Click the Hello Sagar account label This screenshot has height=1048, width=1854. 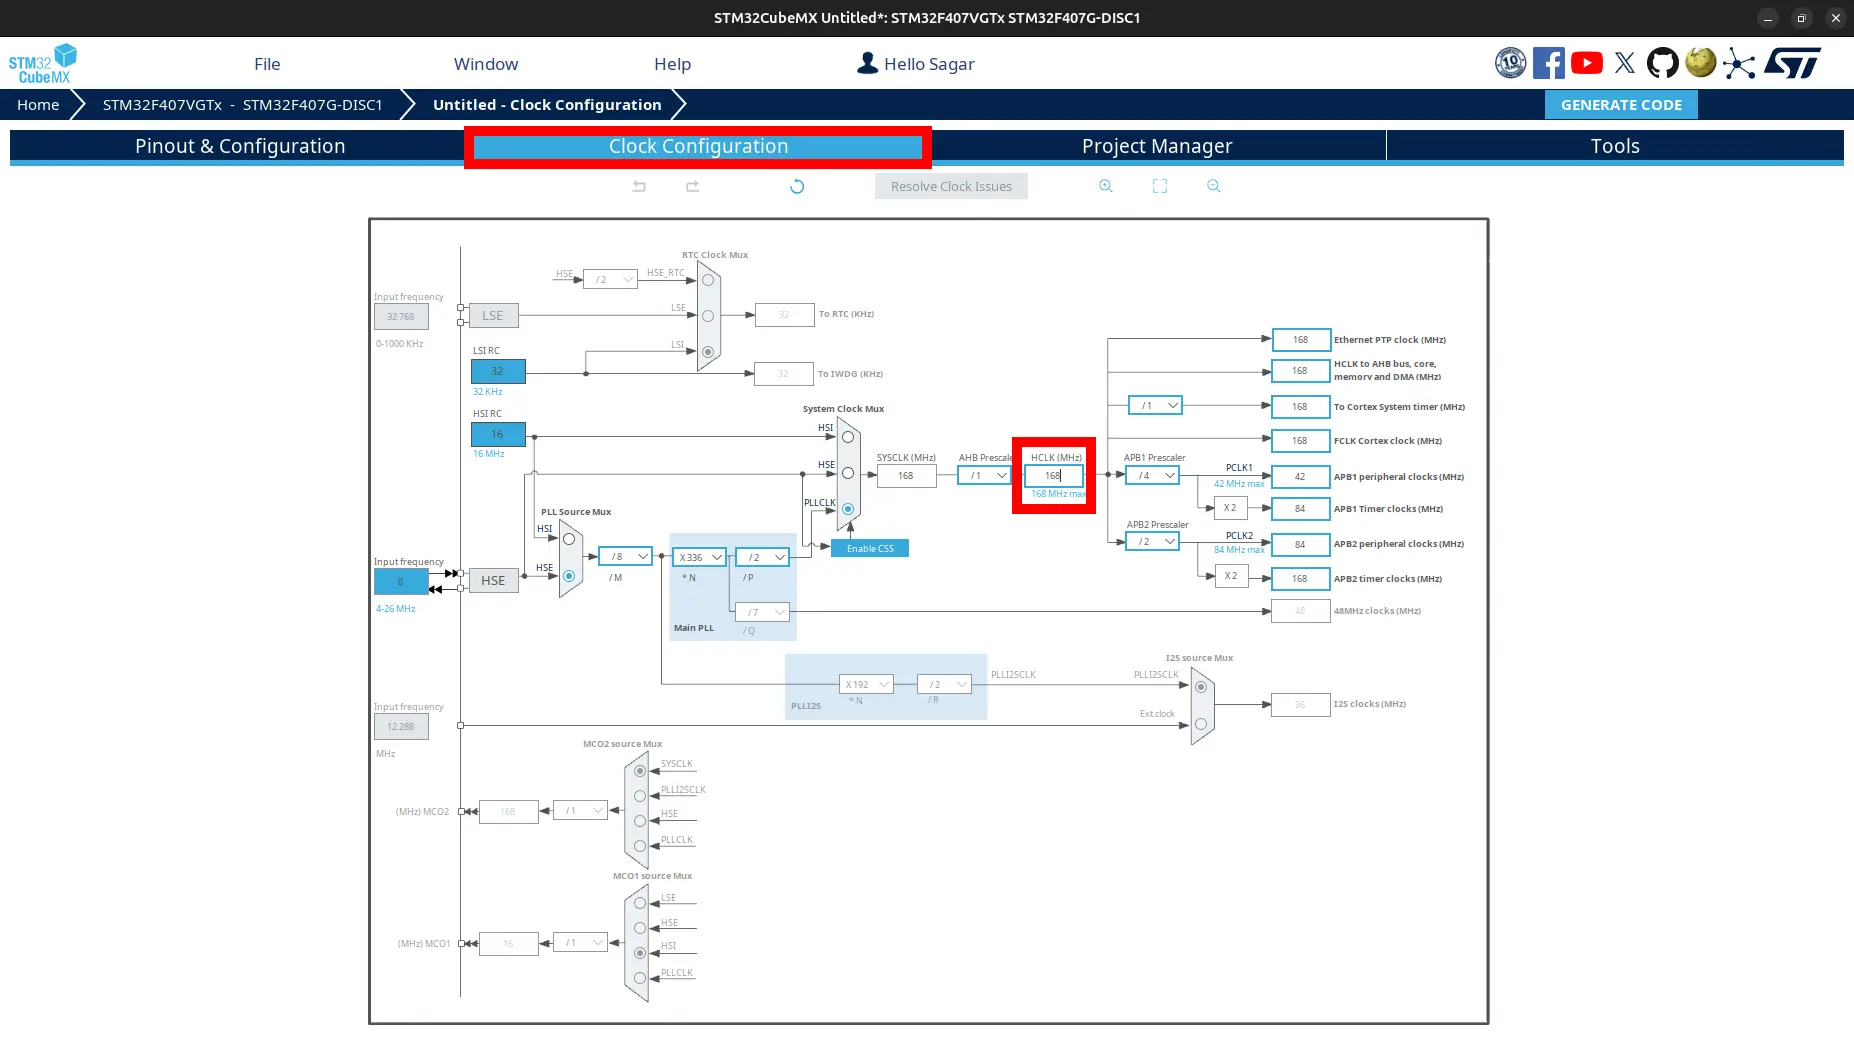929,64
